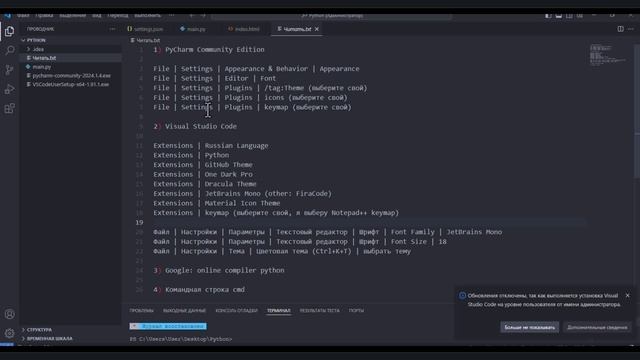Click the info icon in update notification
640x360 pixels.
point(462,296)
